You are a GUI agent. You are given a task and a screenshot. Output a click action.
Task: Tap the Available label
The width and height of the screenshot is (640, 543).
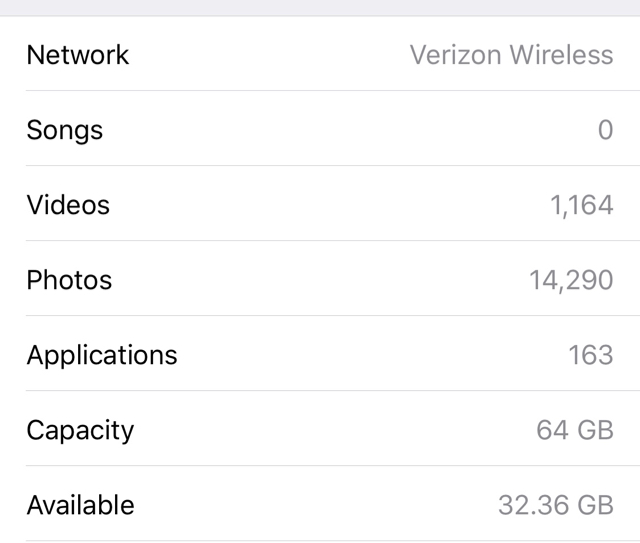pyautogui.click(x=80, y=505)
